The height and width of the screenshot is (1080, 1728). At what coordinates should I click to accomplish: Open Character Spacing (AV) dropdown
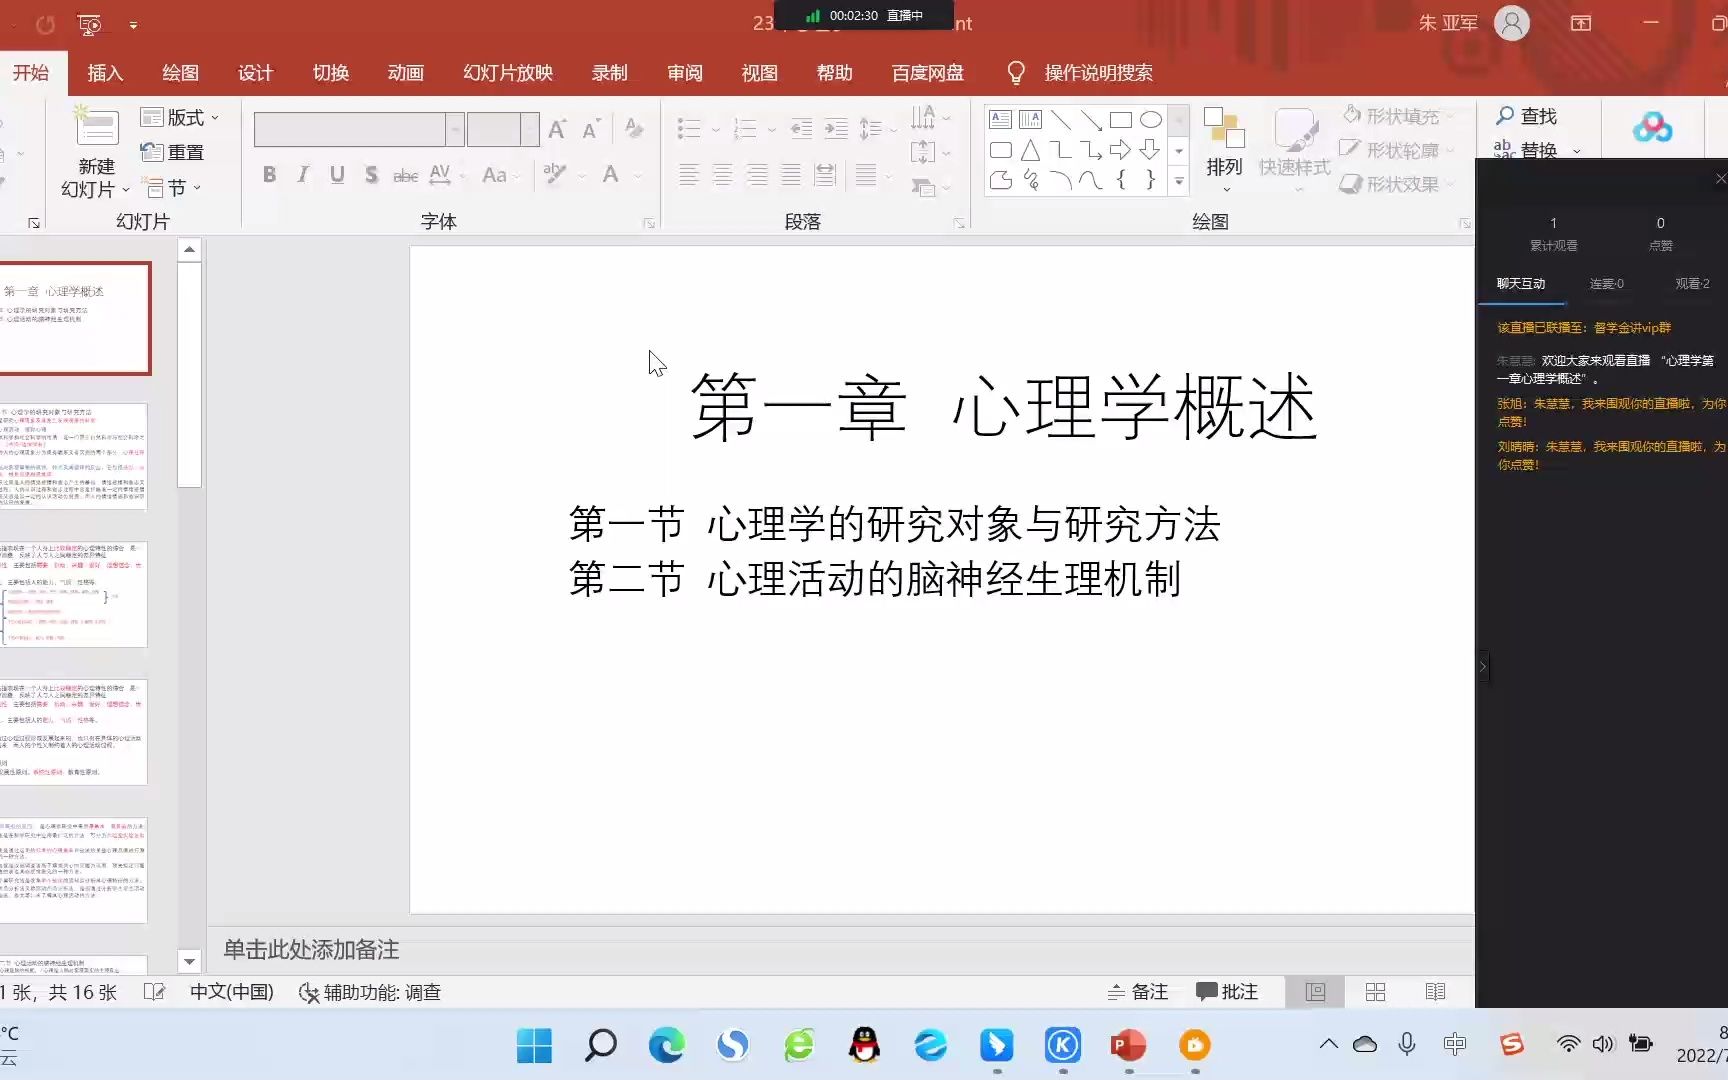click(x=446, y=175)
